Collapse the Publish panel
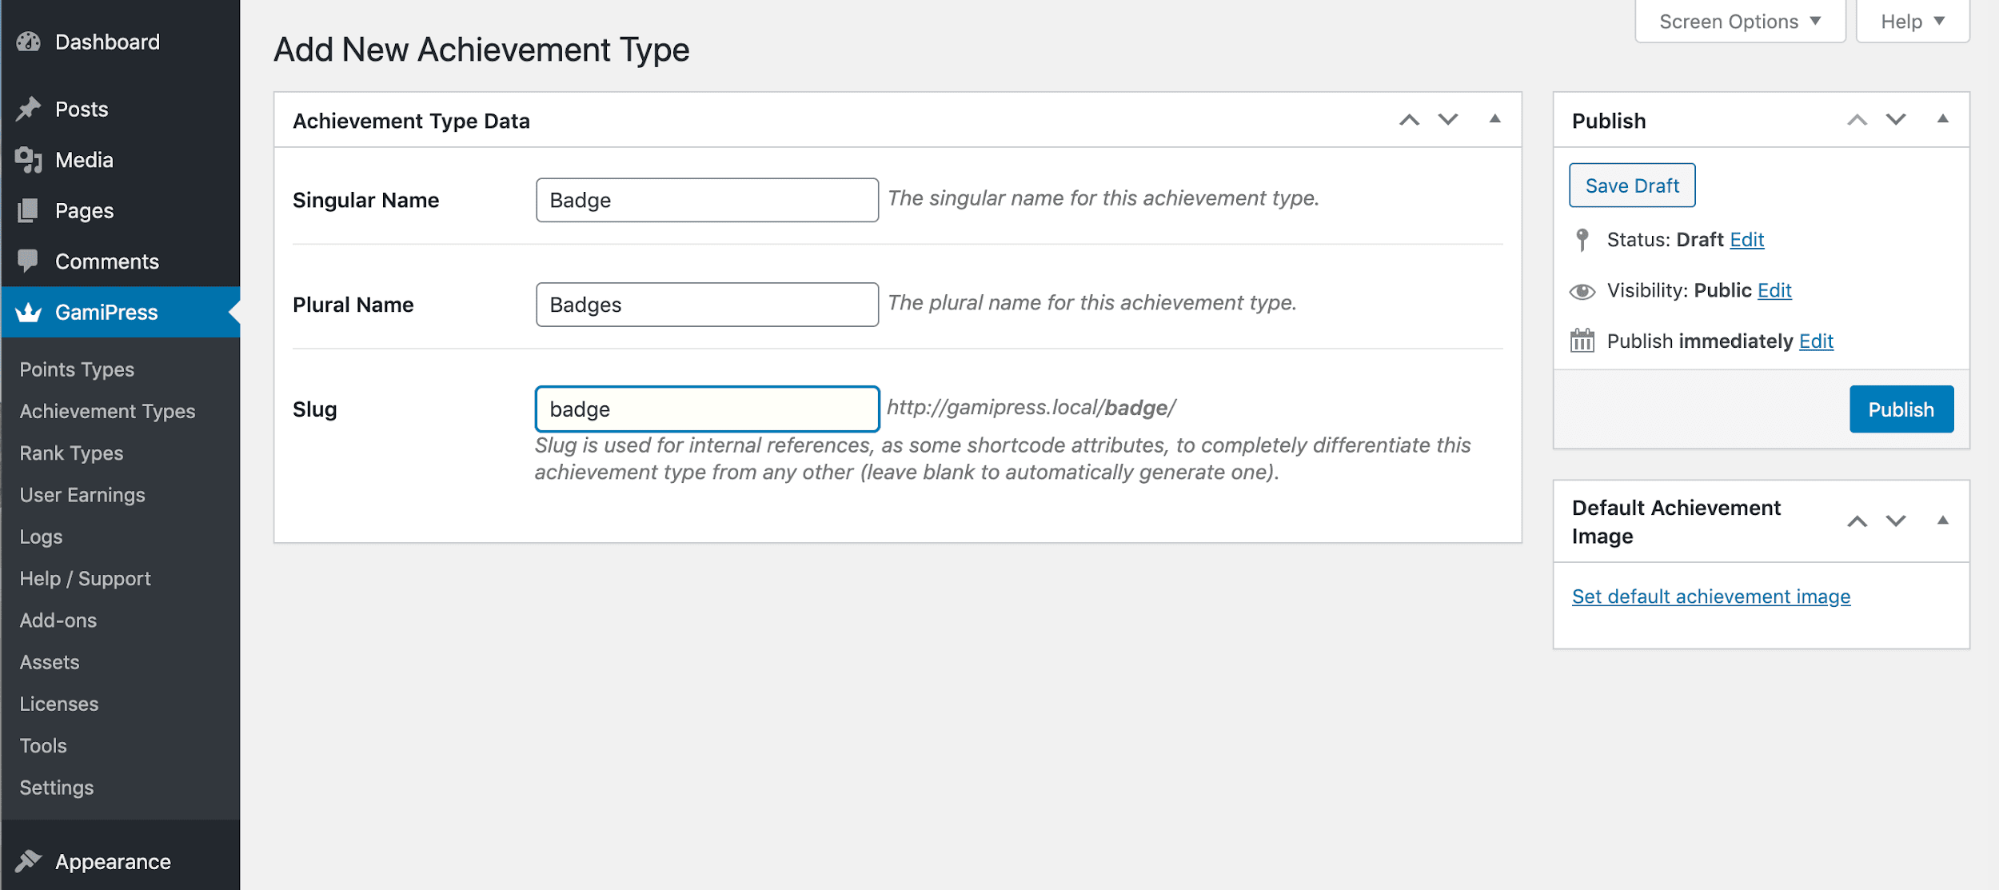This screenshot has height=890, width=1999. pos(1943,119)
